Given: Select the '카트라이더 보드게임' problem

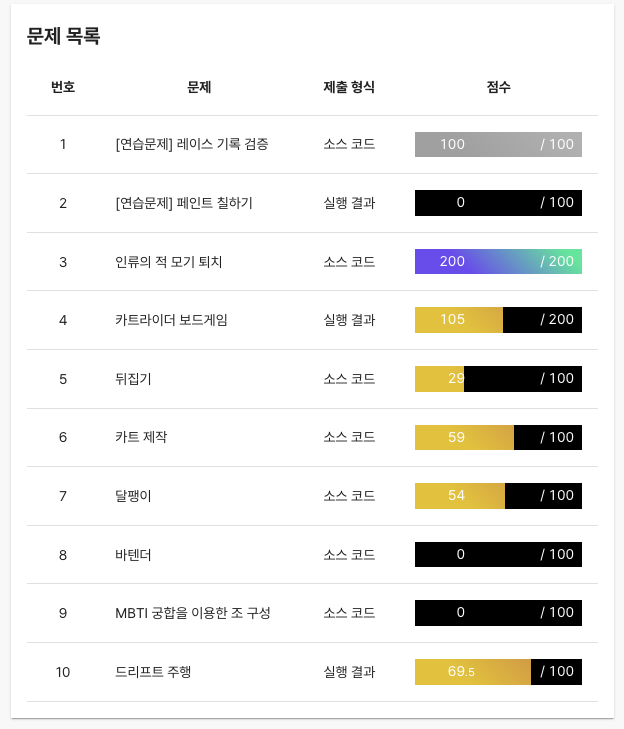Looking at the screenshot, I should click(171, 320).
